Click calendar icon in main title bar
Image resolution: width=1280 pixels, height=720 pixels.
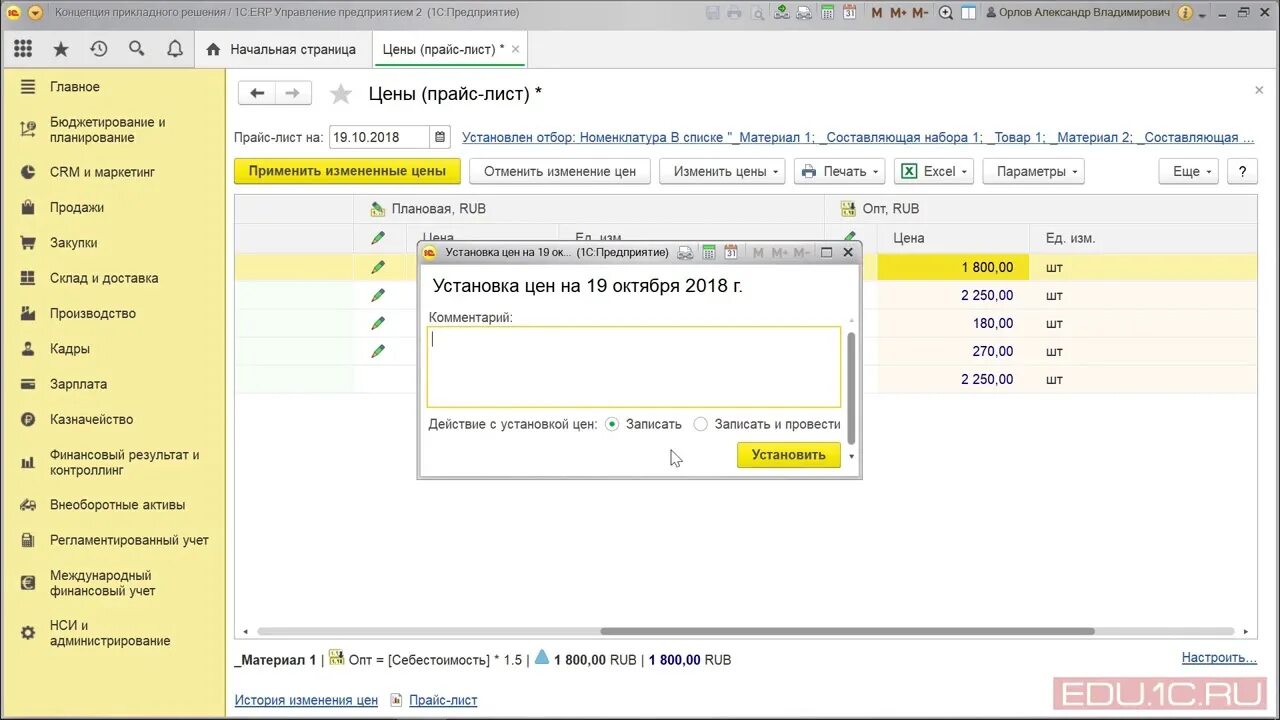coord(849,12)
